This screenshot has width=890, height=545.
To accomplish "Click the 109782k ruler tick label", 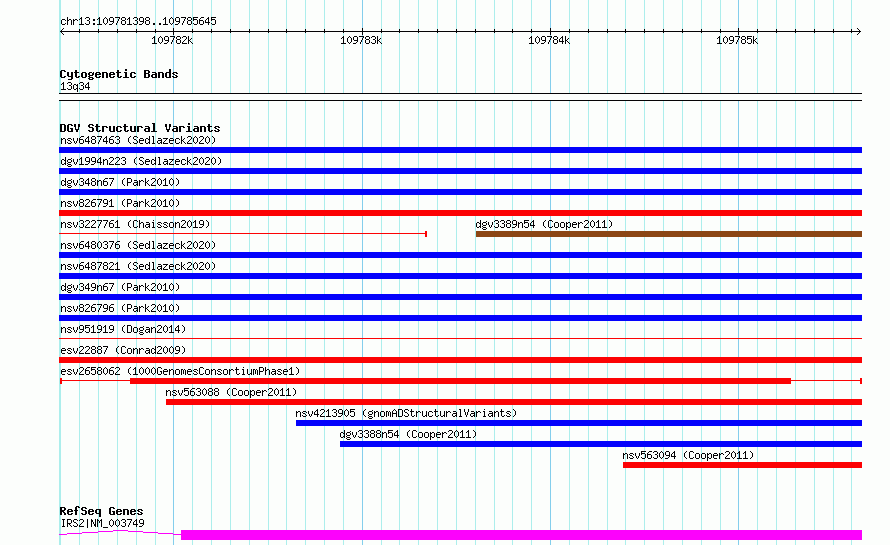I will click(x=172, y=40).
